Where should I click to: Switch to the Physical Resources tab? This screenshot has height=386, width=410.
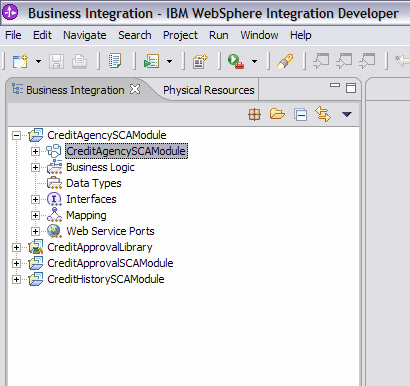[x=208, y=90]
